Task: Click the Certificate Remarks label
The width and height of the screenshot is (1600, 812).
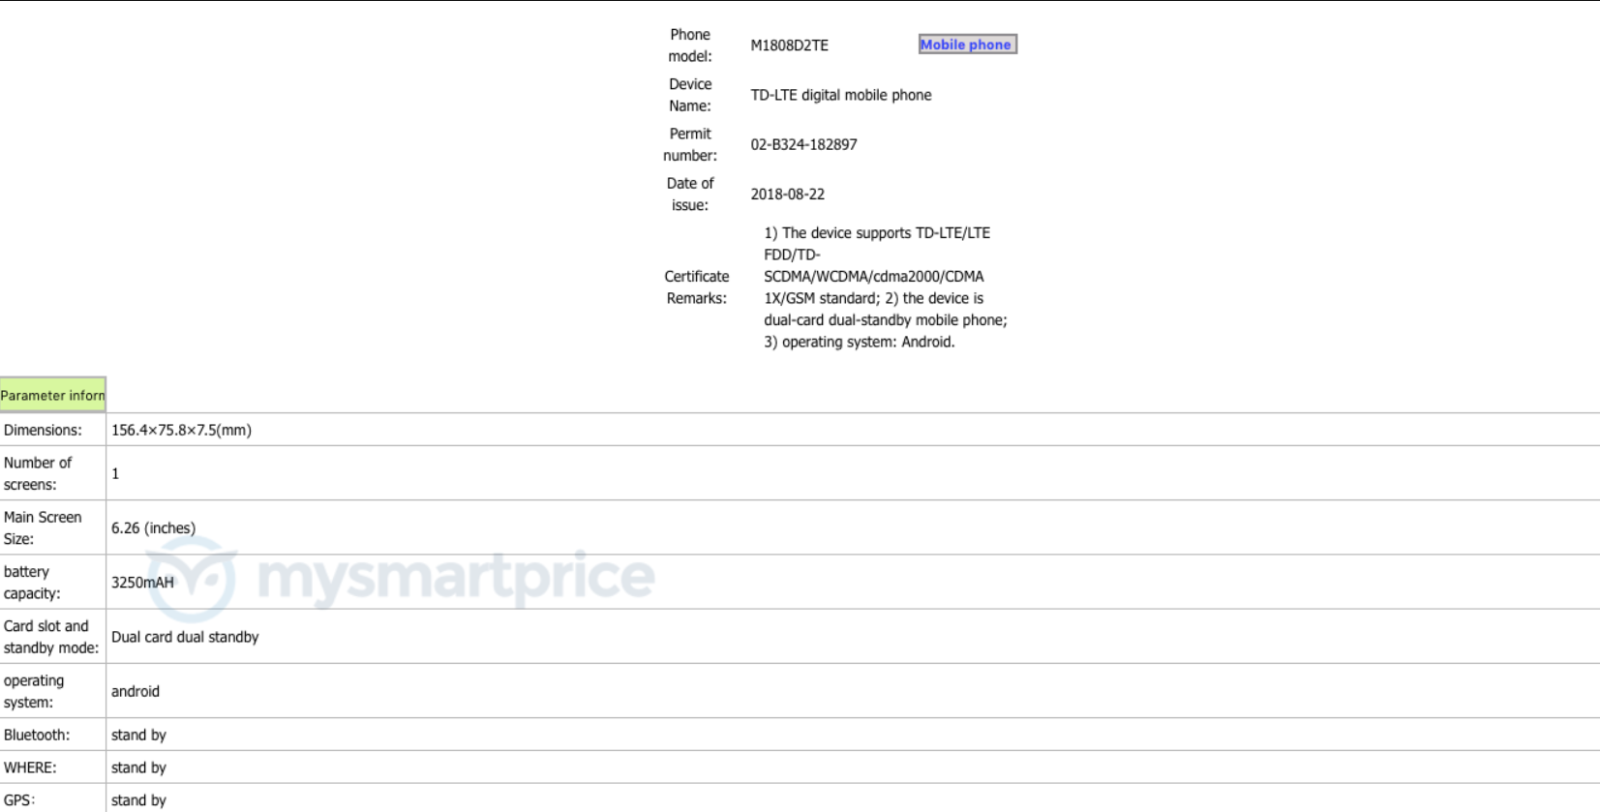Action: pyautogui.click(x=697, y=287)
